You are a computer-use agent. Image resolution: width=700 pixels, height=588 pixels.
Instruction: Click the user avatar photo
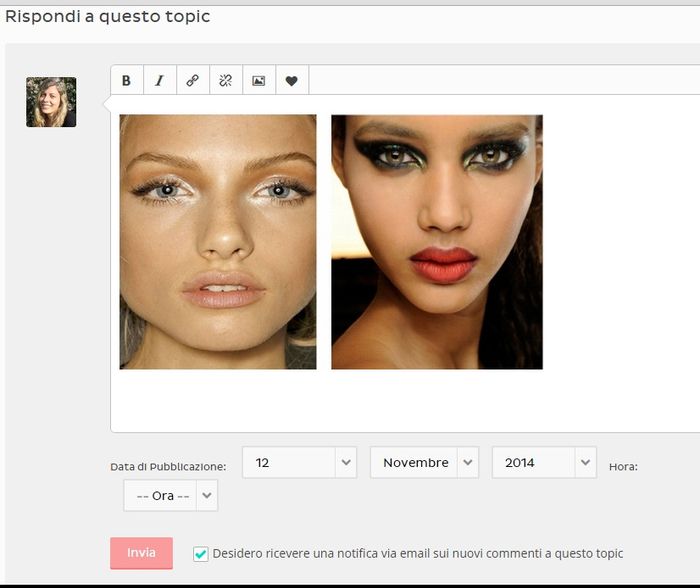tap(51, 102)
